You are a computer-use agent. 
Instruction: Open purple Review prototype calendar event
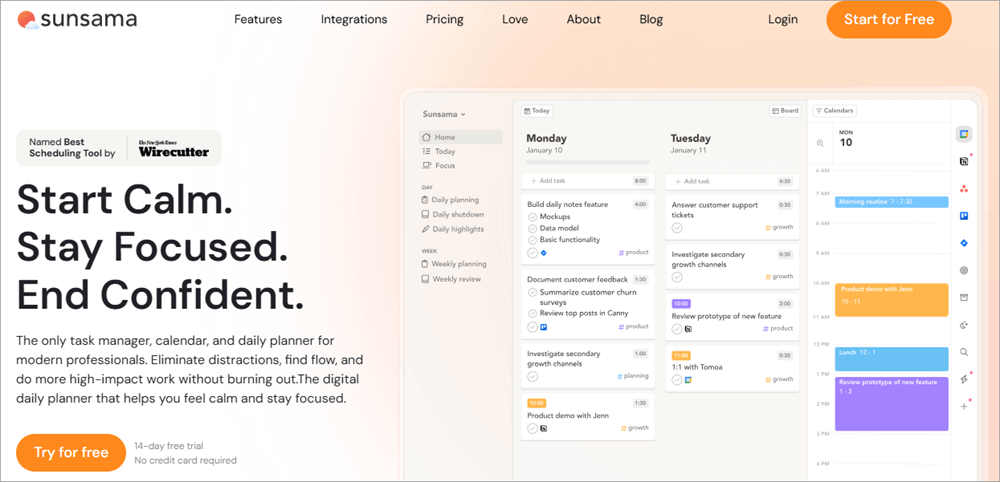(892, 404)
